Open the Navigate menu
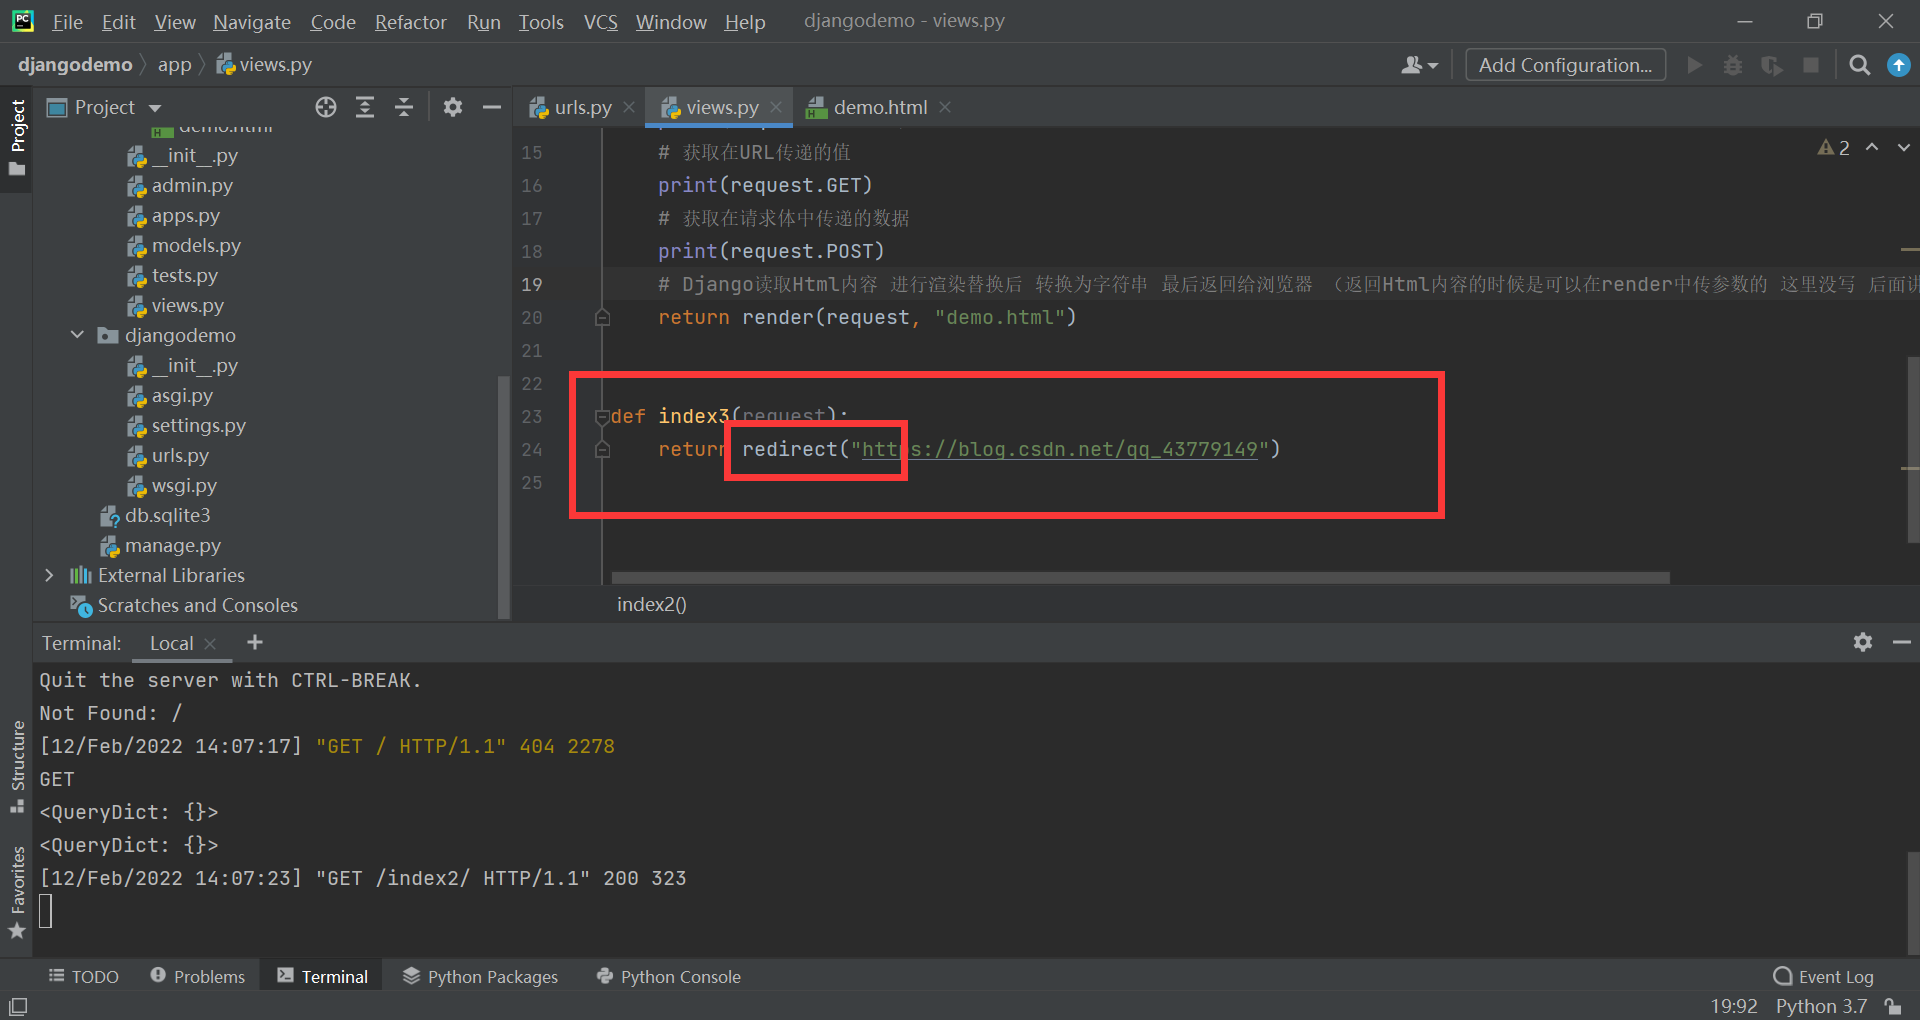This screenshot has width=1920, height=1020. (x=252, y=22)
